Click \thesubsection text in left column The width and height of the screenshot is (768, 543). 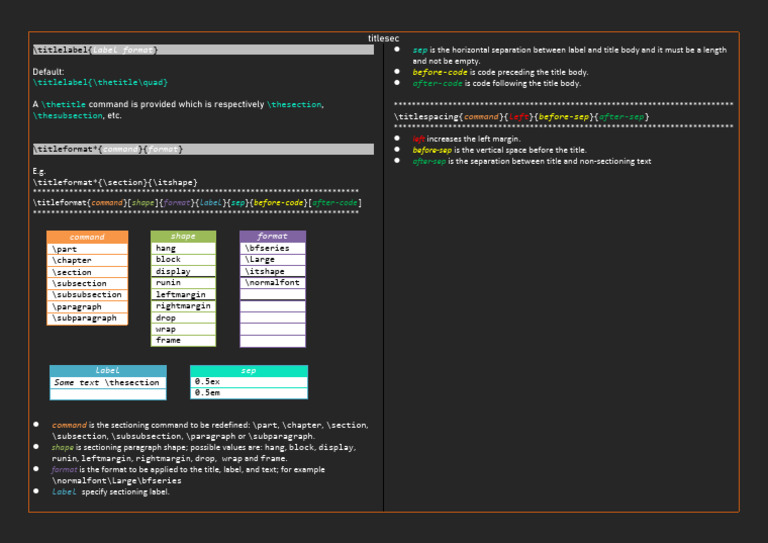(68, 116)
